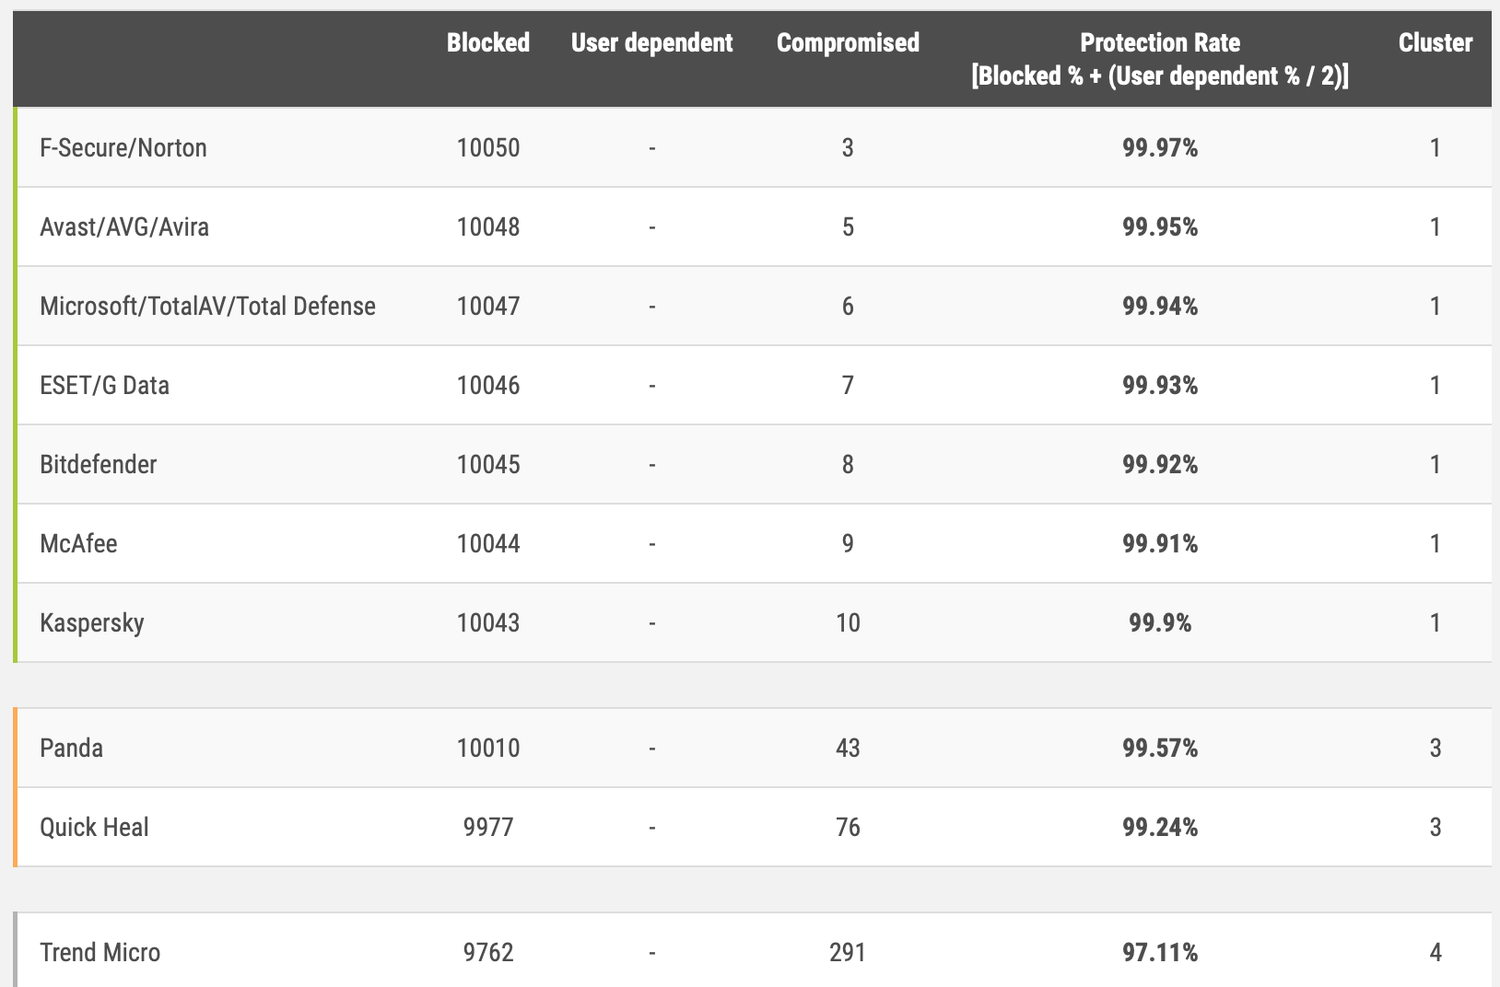1500x987 pixels.
Task: Select the Avast/AVG/Avira vendor name
Action: 124,227
